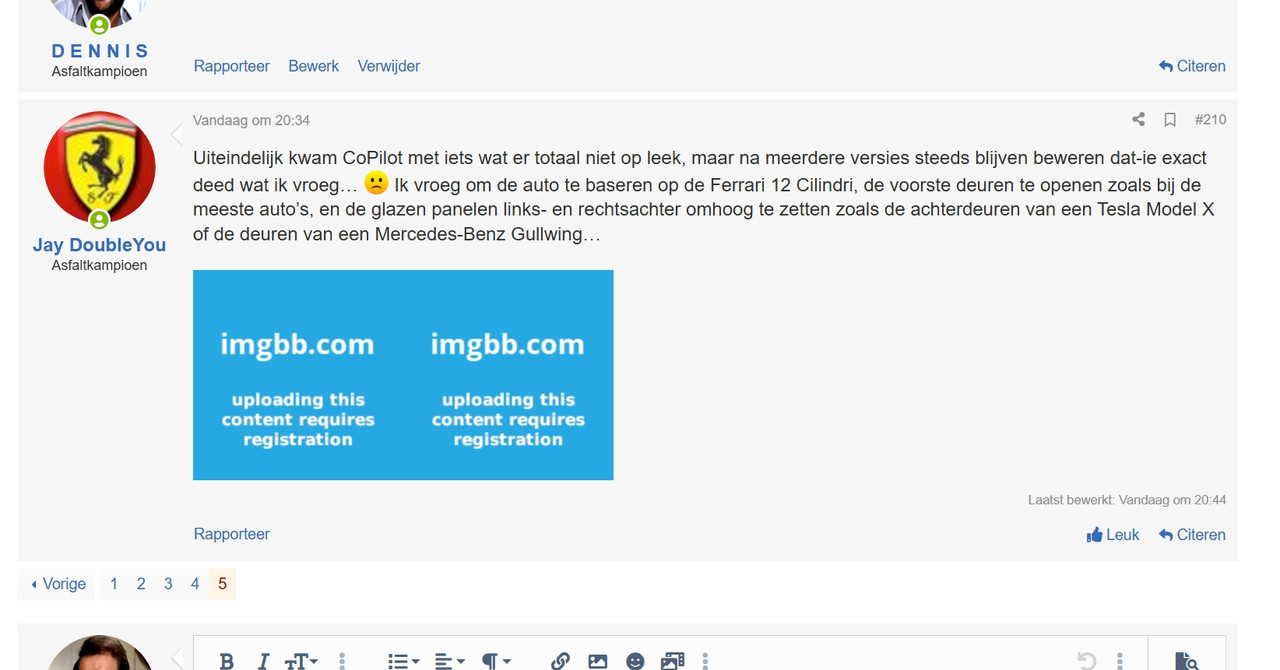This screenshot has width=1280, height=670.
Task: Open paragraph format dropdown
Action: click(496, 661)
